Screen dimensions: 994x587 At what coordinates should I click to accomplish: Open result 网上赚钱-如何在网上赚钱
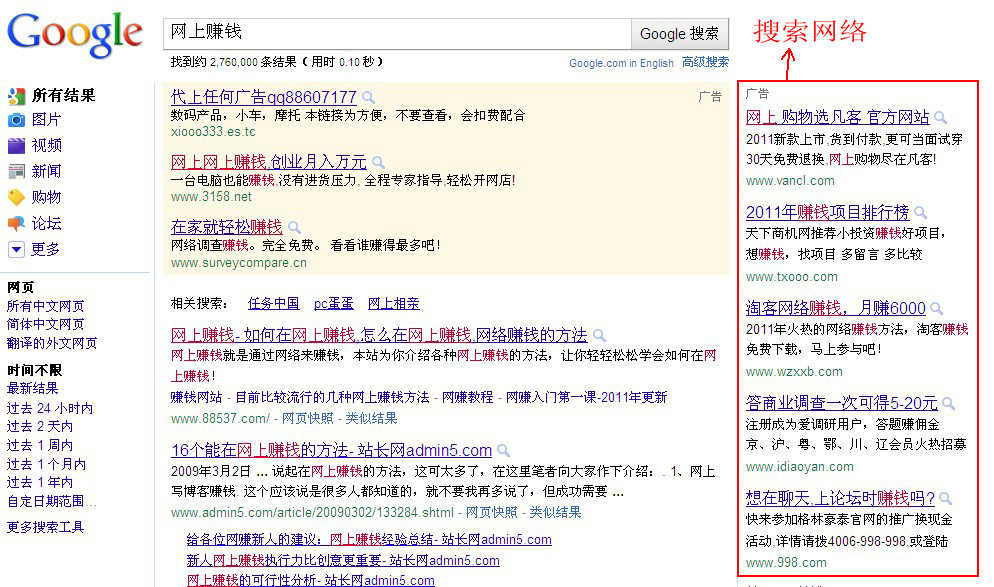(x=379, y=335)
